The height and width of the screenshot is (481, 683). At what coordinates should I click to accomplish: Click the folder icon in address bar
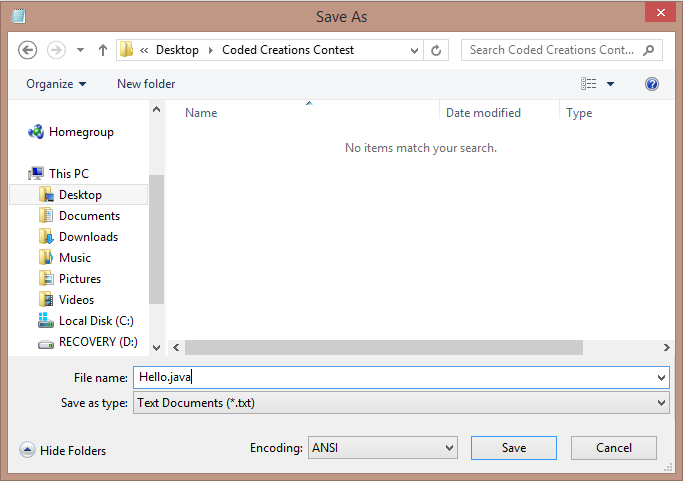[x=127, y=50]
